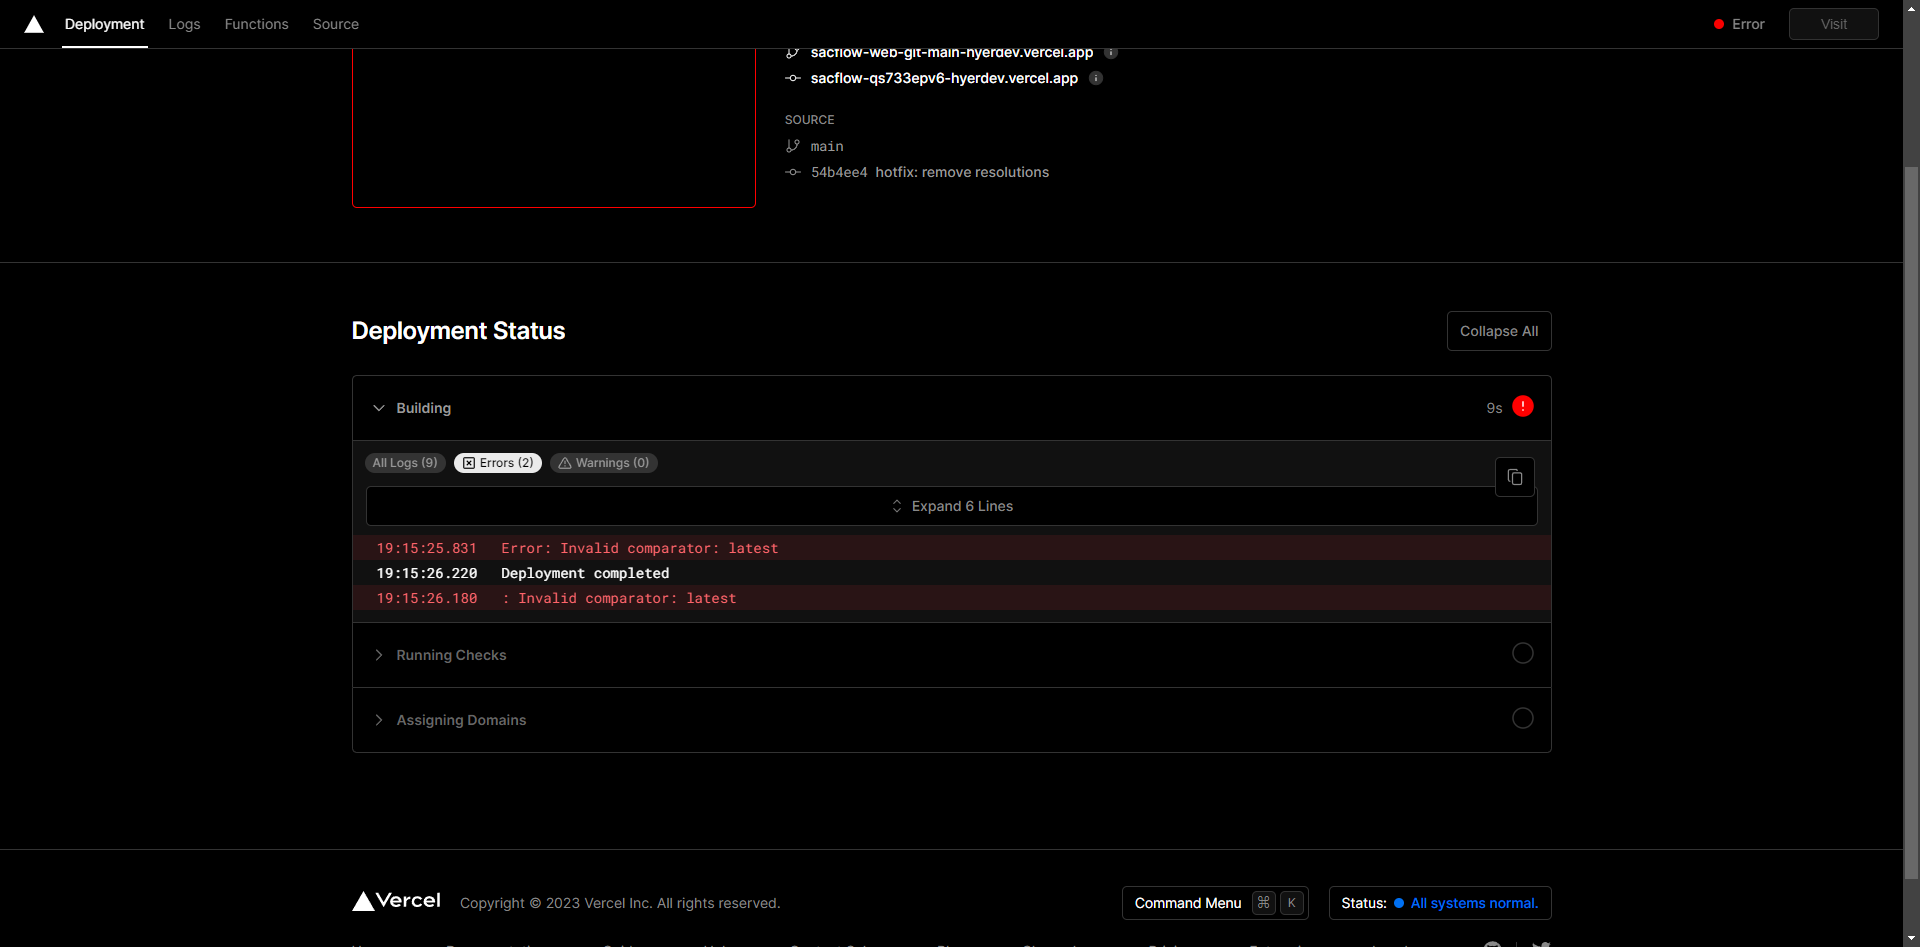Open sacflow-qs733epv6-hyerdev.vercel.app link
This screenshot has width=1920, height=947.
pos(944,78)
